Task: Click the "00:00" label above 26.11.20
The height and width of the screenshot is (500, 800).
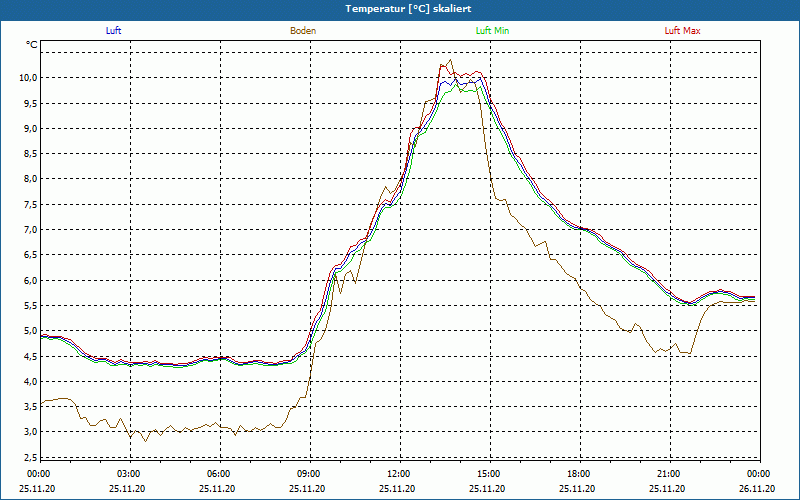Action: [759, 474]
